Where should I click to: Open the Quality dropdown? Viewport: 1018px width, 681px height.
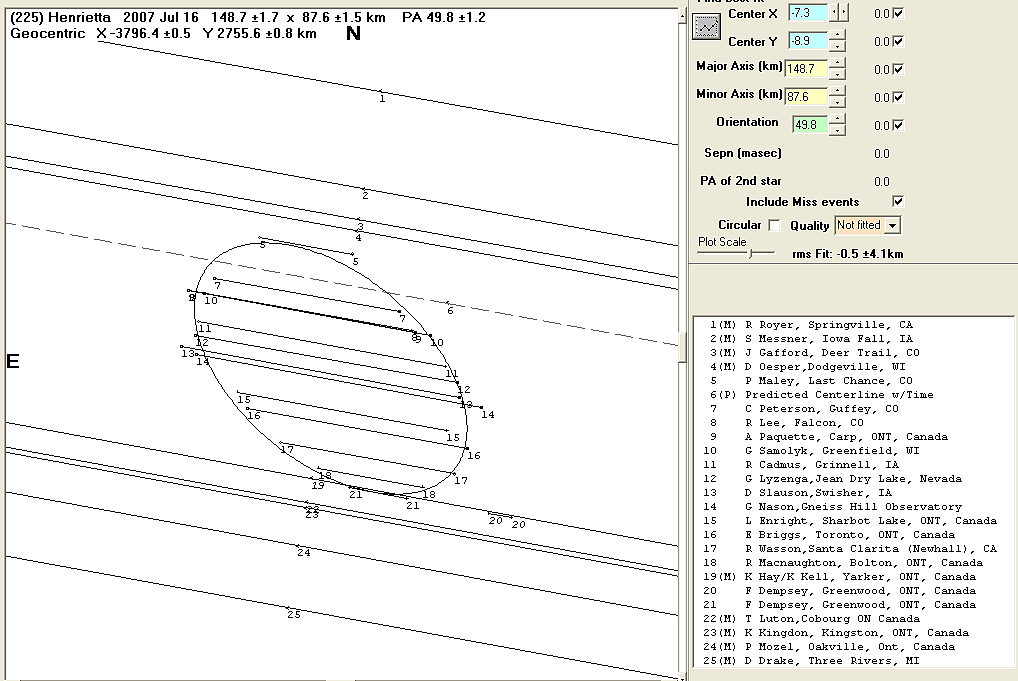(893, 225)
